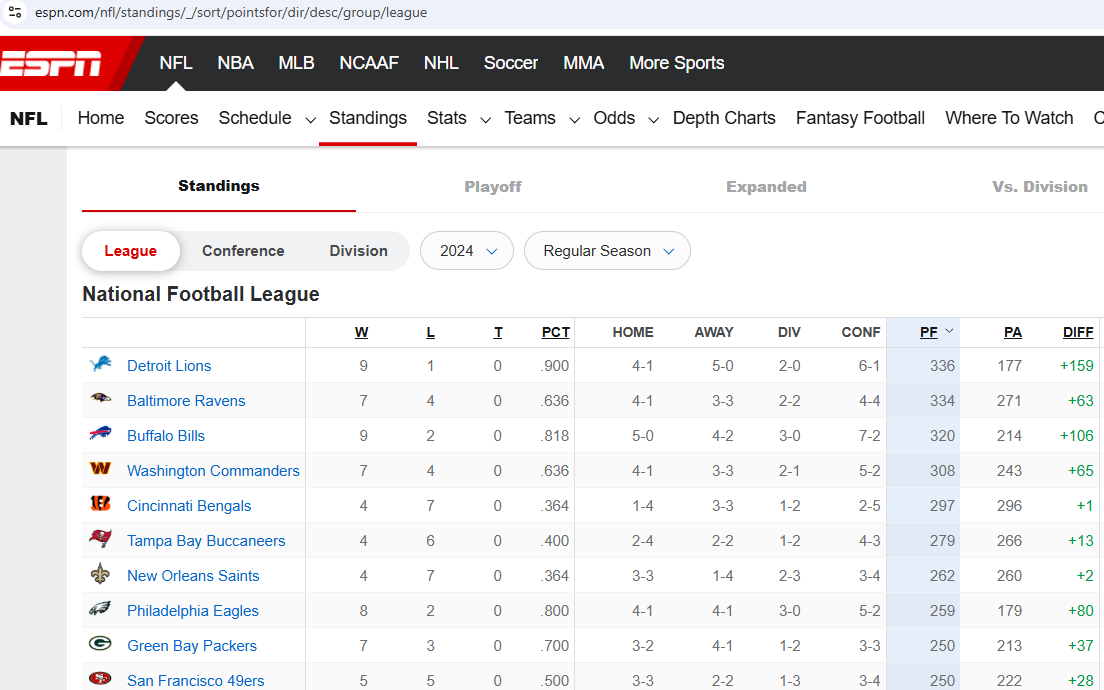
Task: Click the Washington Commanders team logo
Action: (x=100, y=470)
